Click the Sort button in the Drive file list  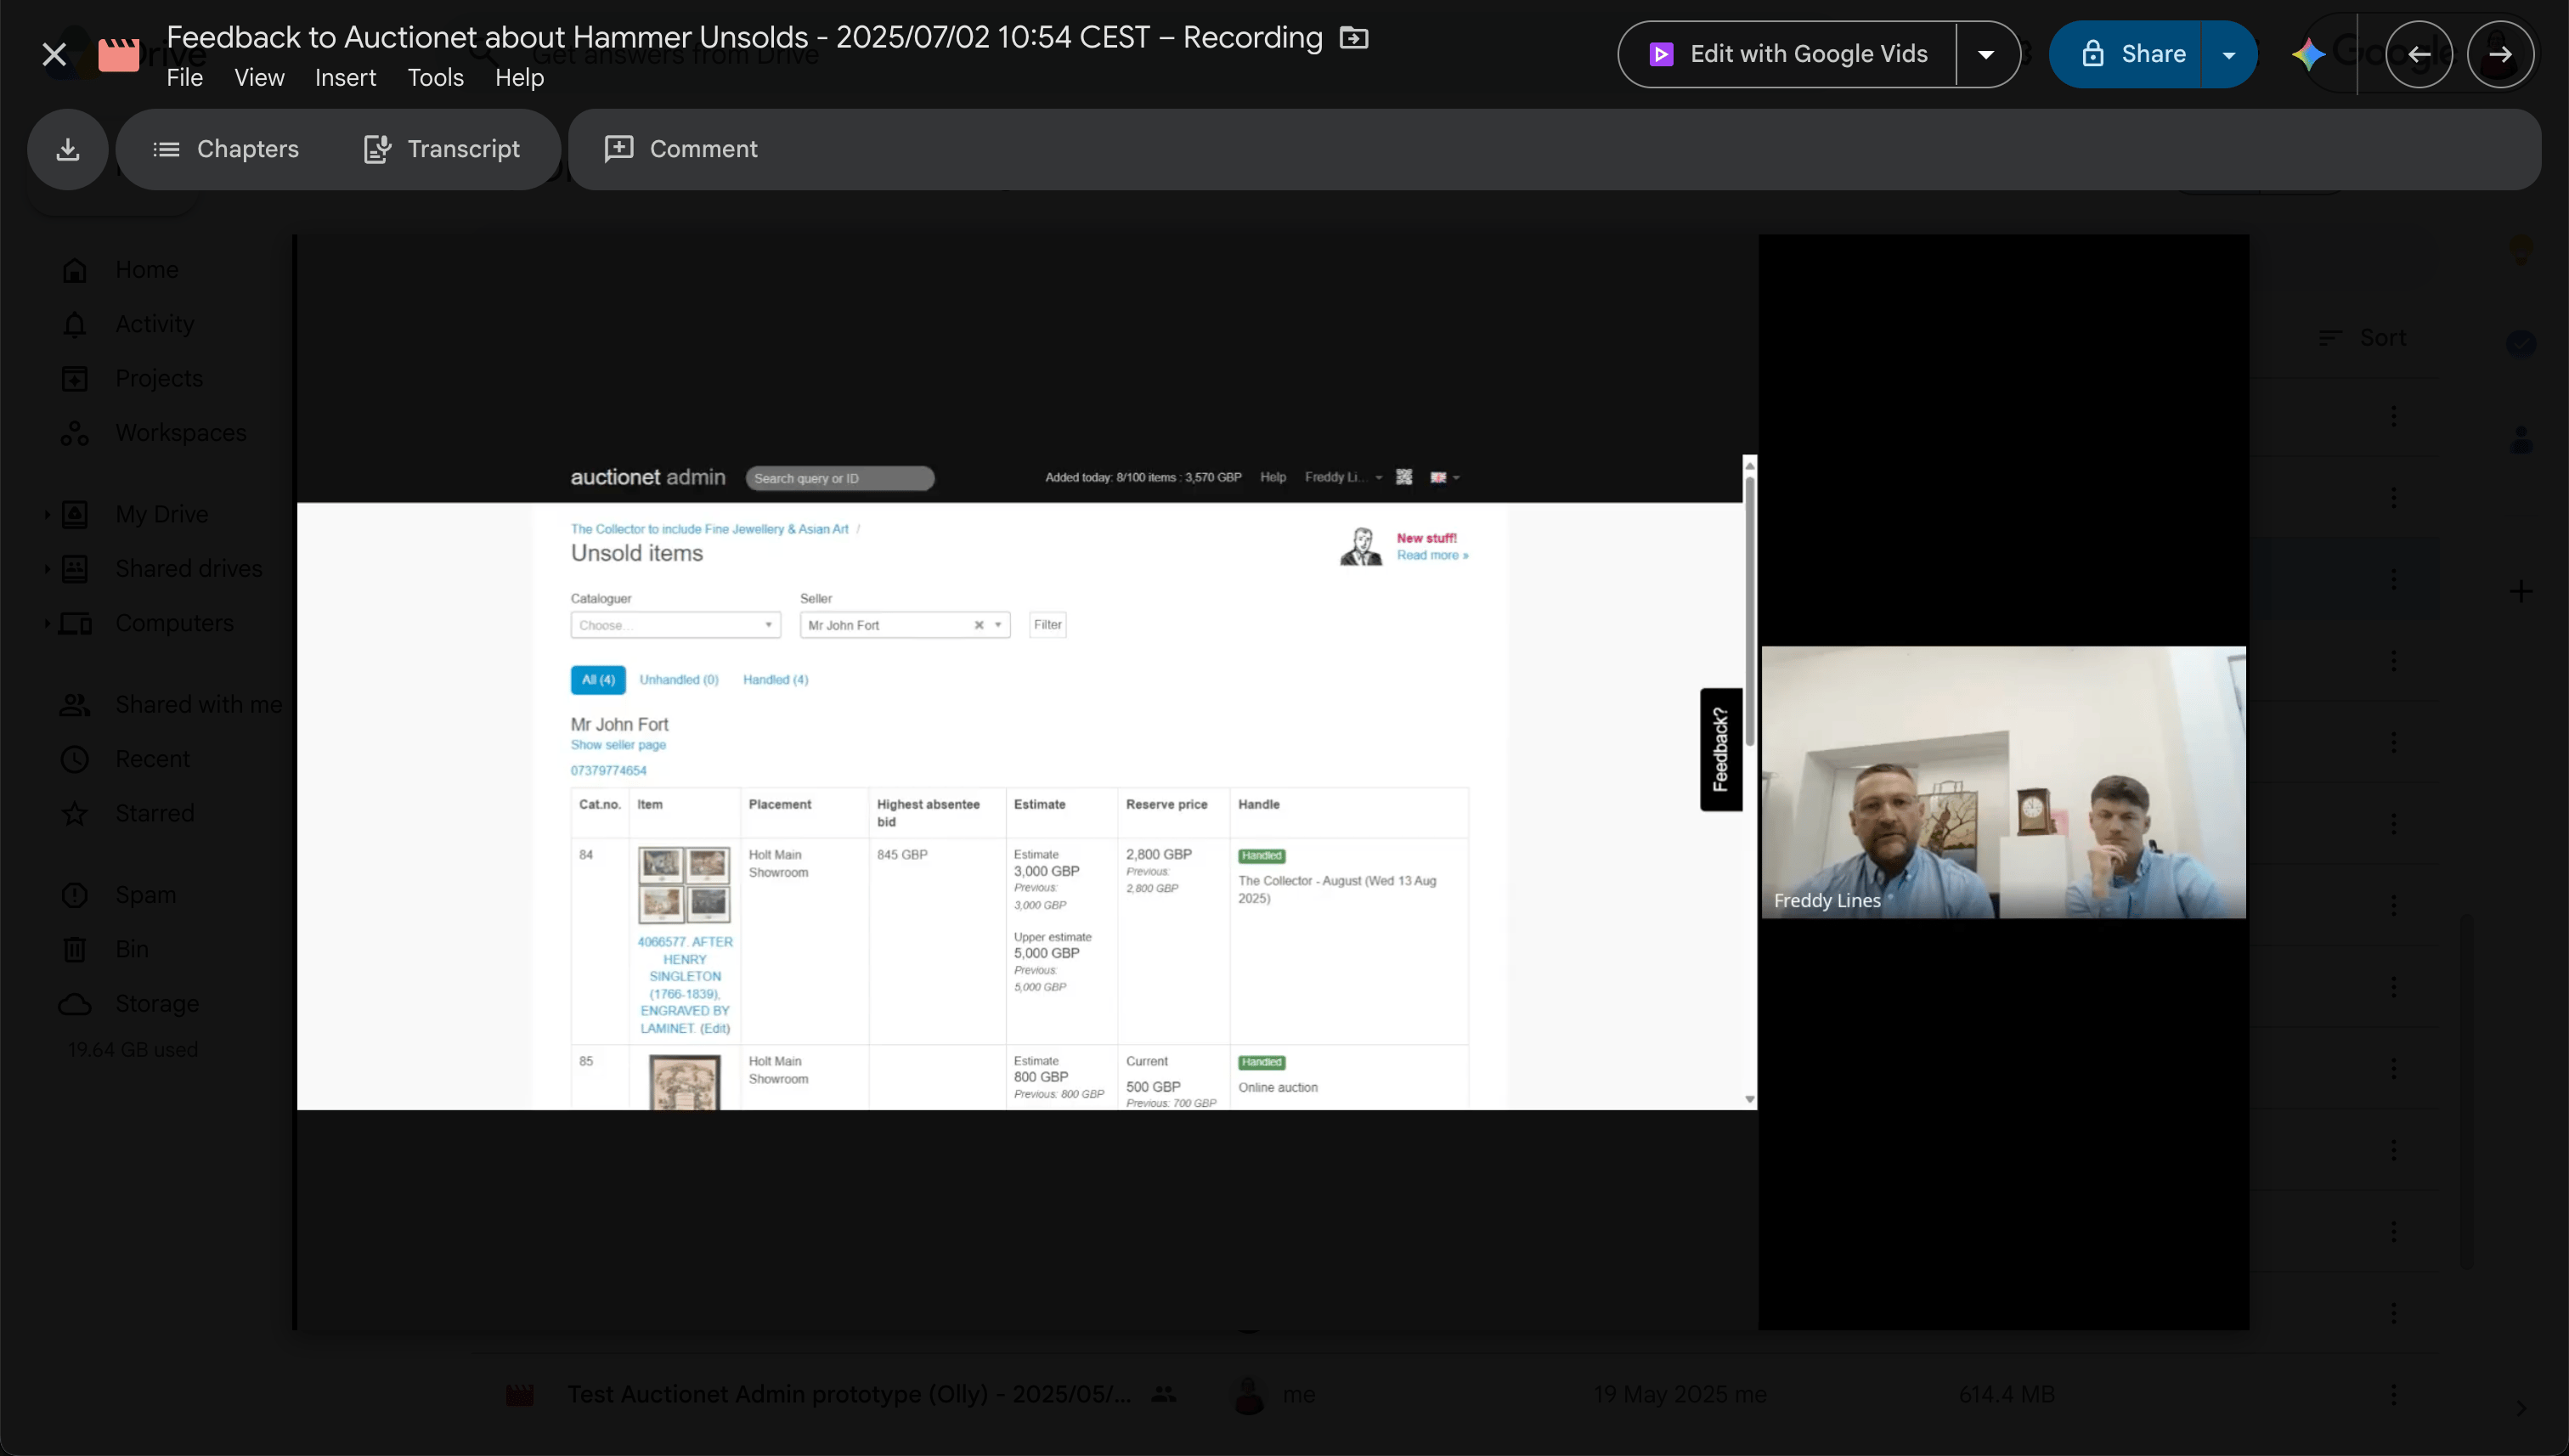pyautogui.click(x=2363, y=338)
